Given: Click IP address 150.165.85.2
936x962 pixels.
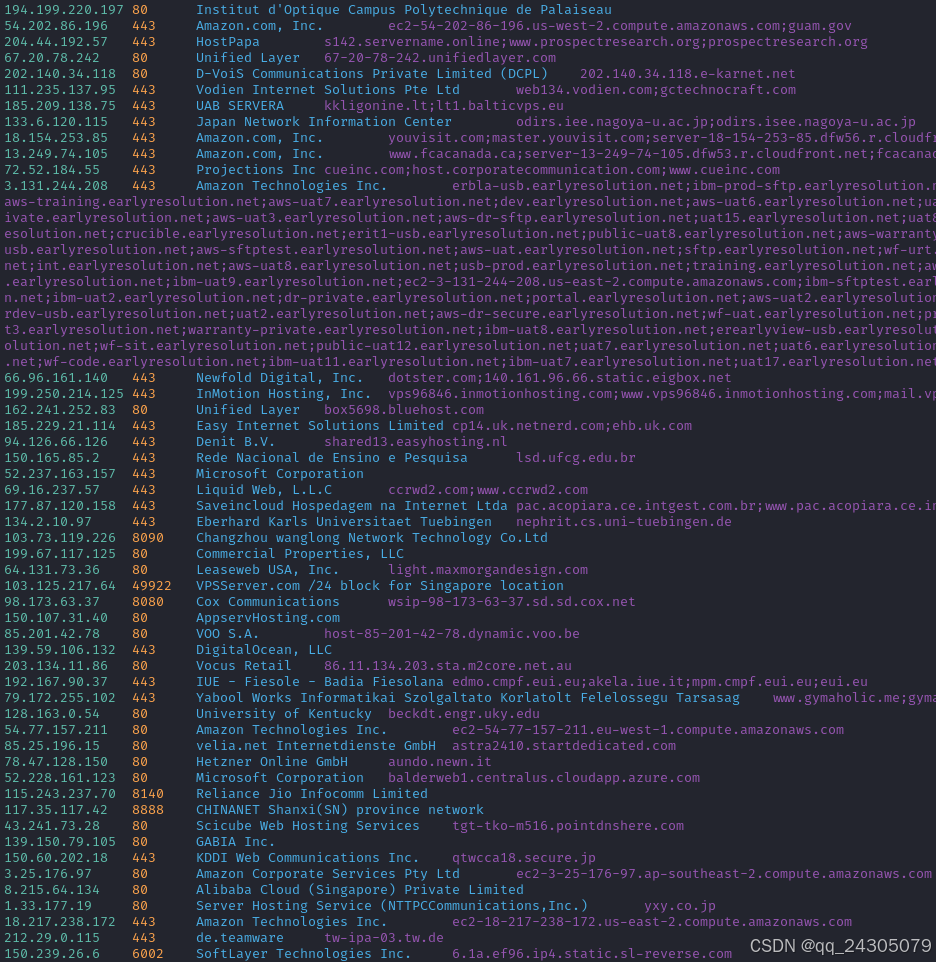Looking at the screenshot, I should click(x=52, y=457).
